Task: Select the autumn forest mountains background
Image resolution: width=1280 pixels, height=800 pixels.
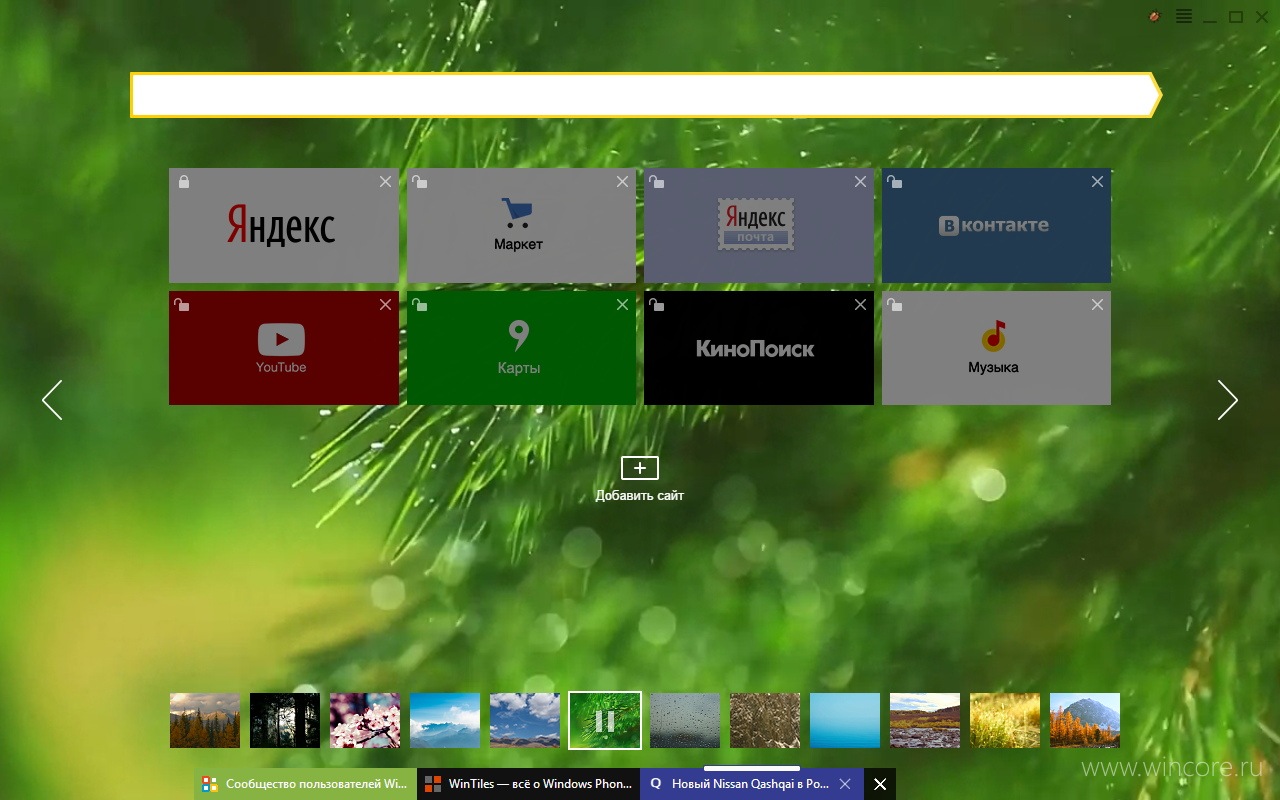Action: click(x=205, y=720)
